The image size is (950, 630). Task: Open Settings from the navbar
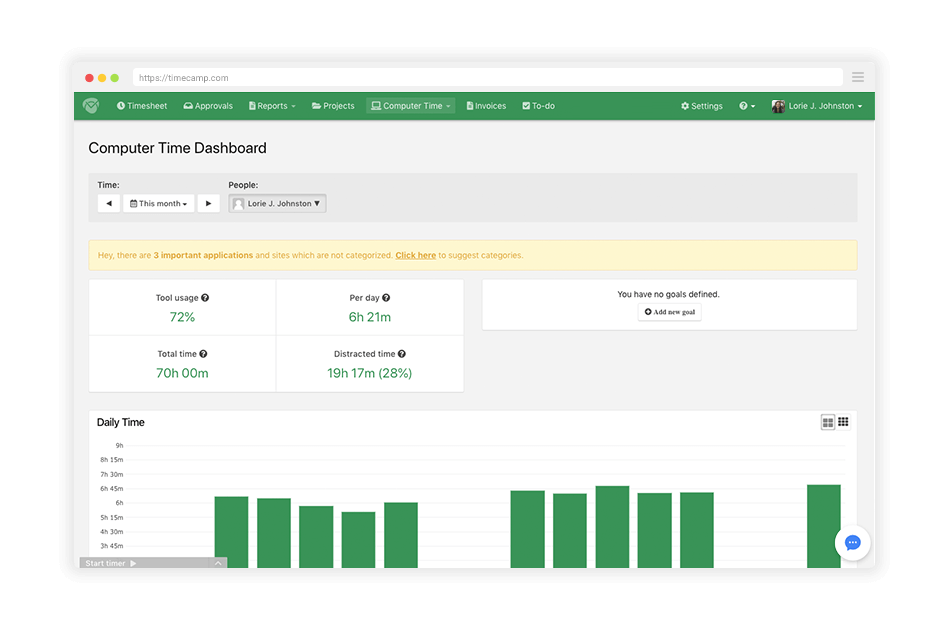702,106
